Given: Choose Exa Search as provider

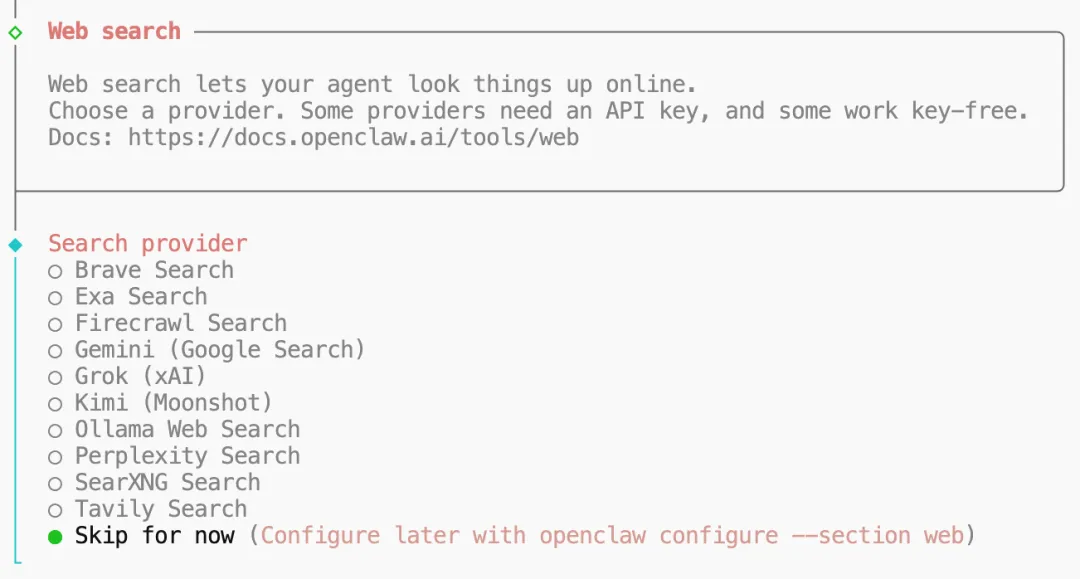Looking at the screenshot, I should (x=55, y=298).
